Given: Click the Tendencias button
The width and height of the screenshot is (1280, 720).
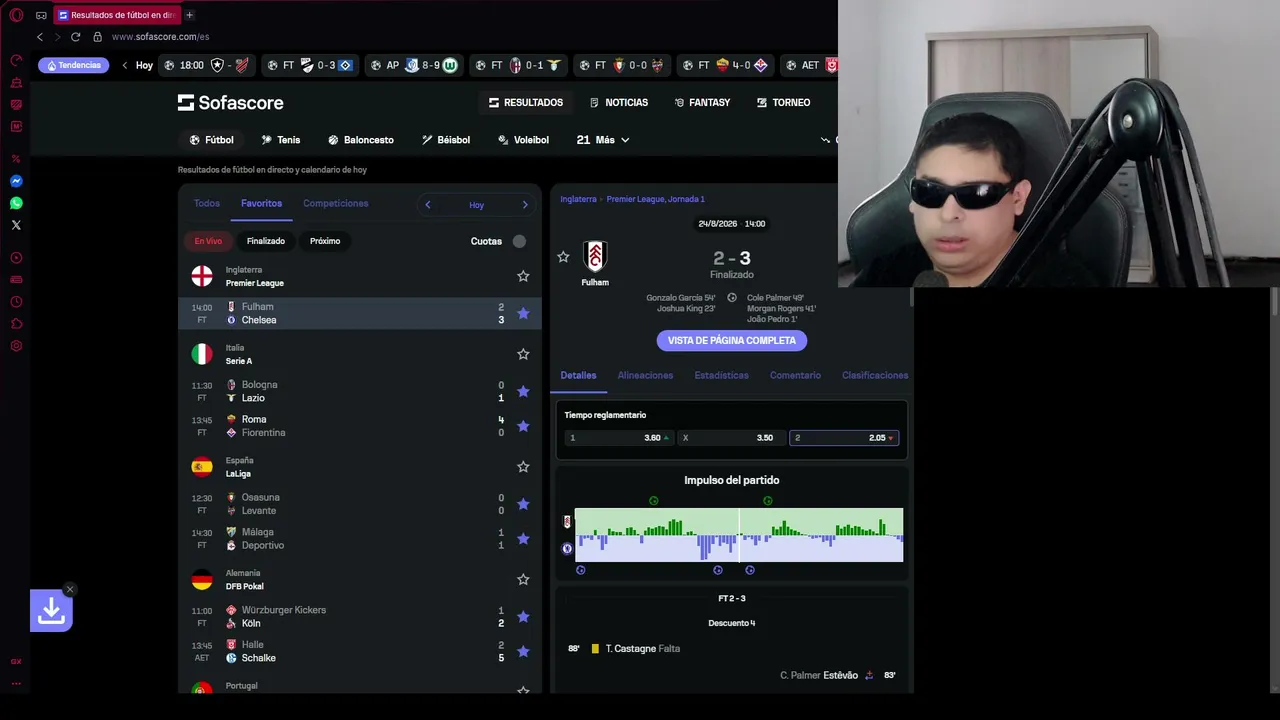Looking at the screenshot, I should pyautogui.click(x=73, y=65).
